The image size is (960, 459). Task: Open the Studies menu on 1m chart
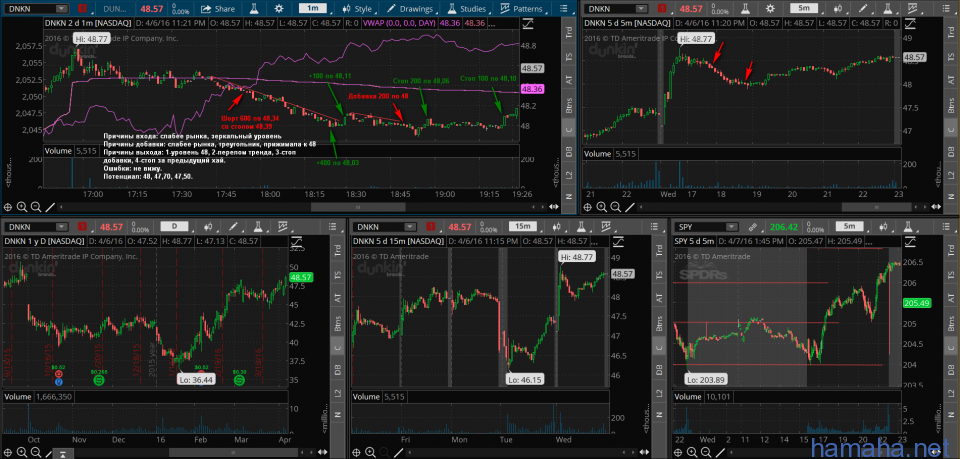click(x=467, y=9)
